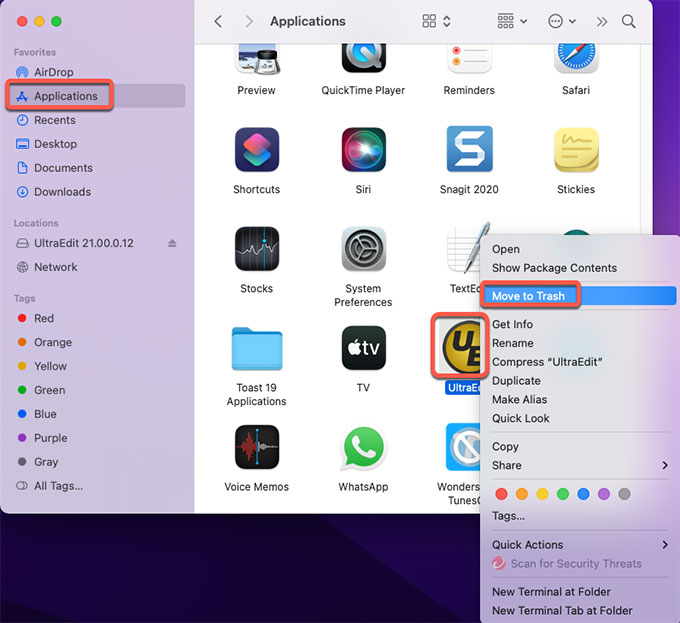Select the UltraEdit app icon
The image size is (680, 623).
point(461,347)
